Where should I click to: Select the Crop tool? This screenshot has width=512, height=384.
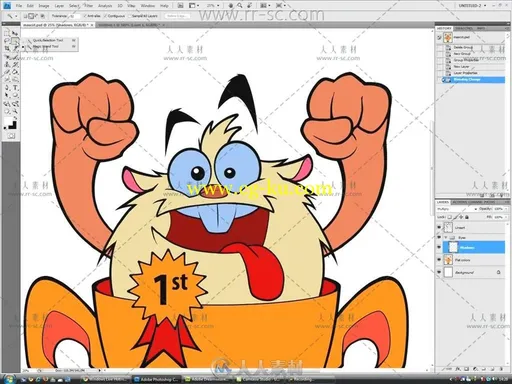(7, 49)
